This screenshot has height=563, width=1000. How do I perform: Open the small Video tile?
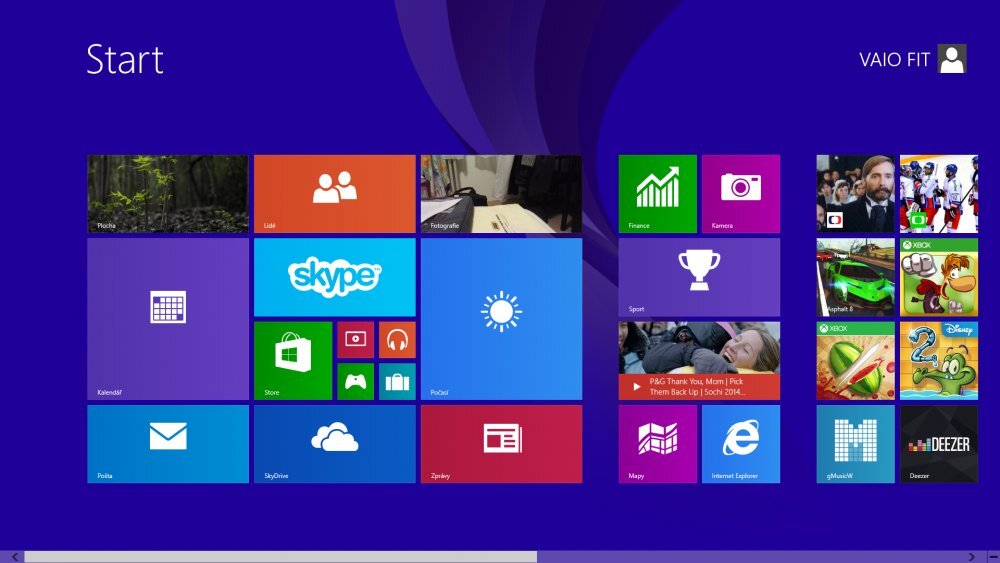coord(355,340)
